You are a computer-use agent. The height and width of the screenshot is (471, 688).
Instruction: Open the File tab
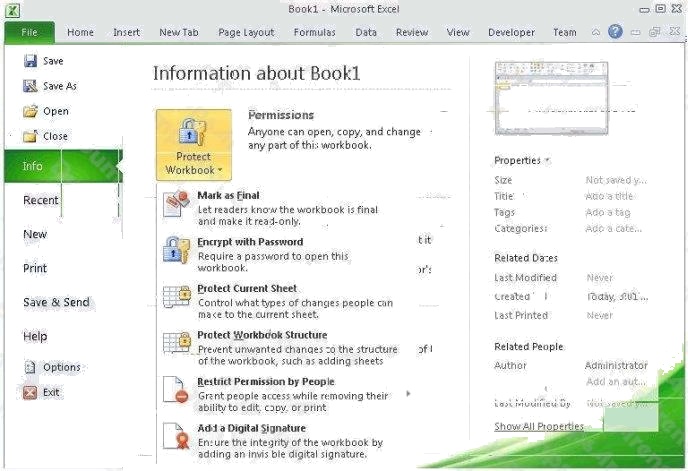29,32
